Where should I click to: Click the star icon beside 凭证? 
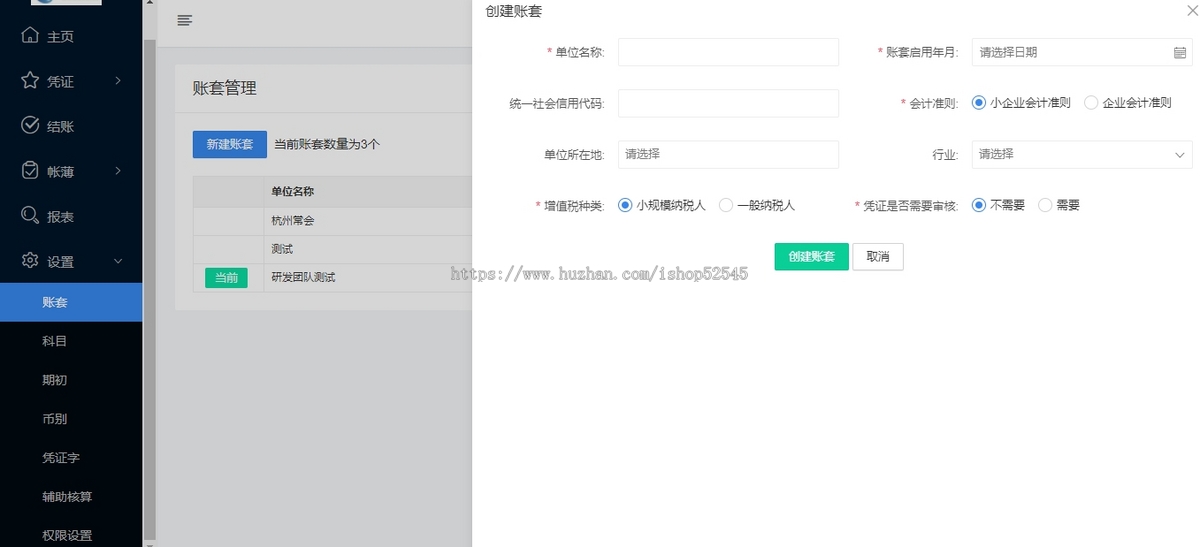pos(30,81)
